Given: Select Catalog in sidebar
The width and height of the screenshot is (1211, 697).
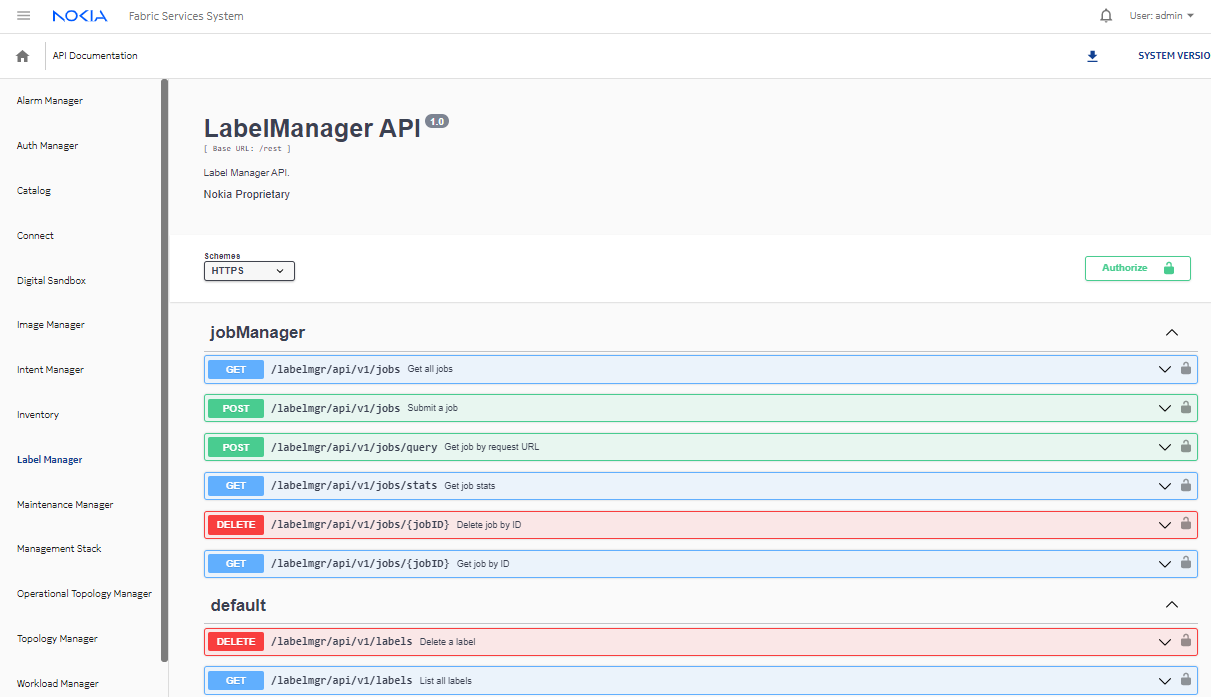Looking at the screenshot, I should (34, 191).
